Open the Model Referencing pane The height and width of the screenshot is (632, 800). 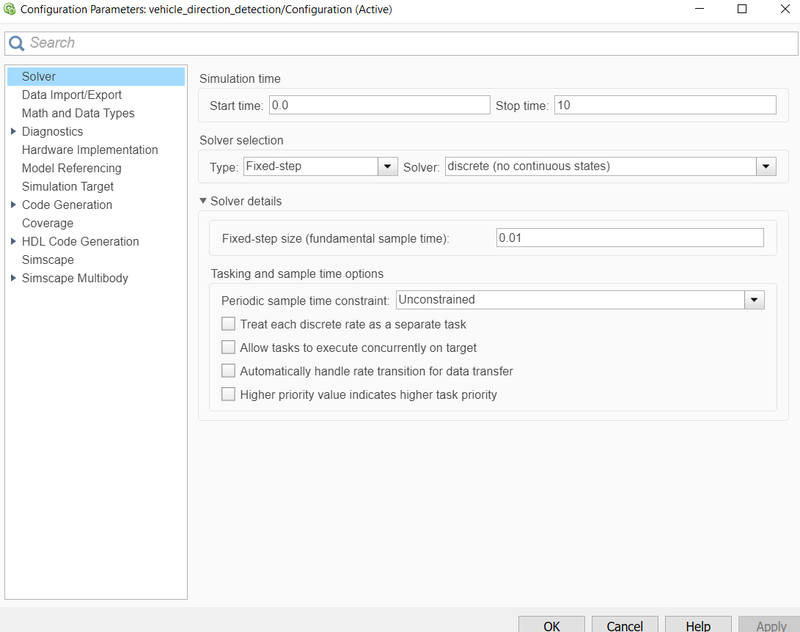click(x=71, y=168)
